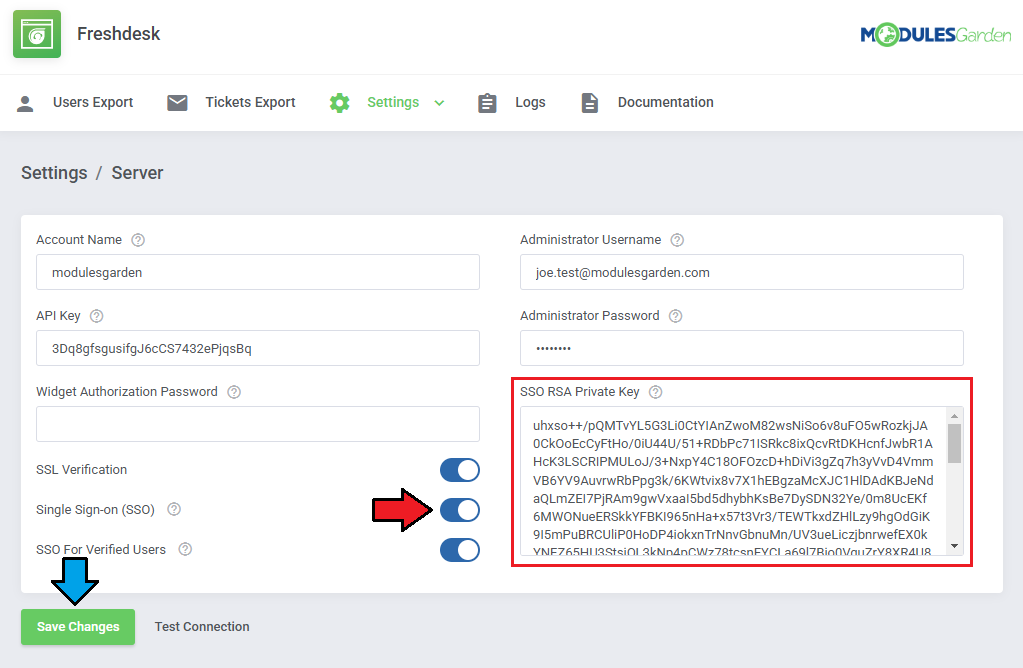Click the Users Export person icon
Screen dimensions: 1023x668
click(x=25, y=103)
